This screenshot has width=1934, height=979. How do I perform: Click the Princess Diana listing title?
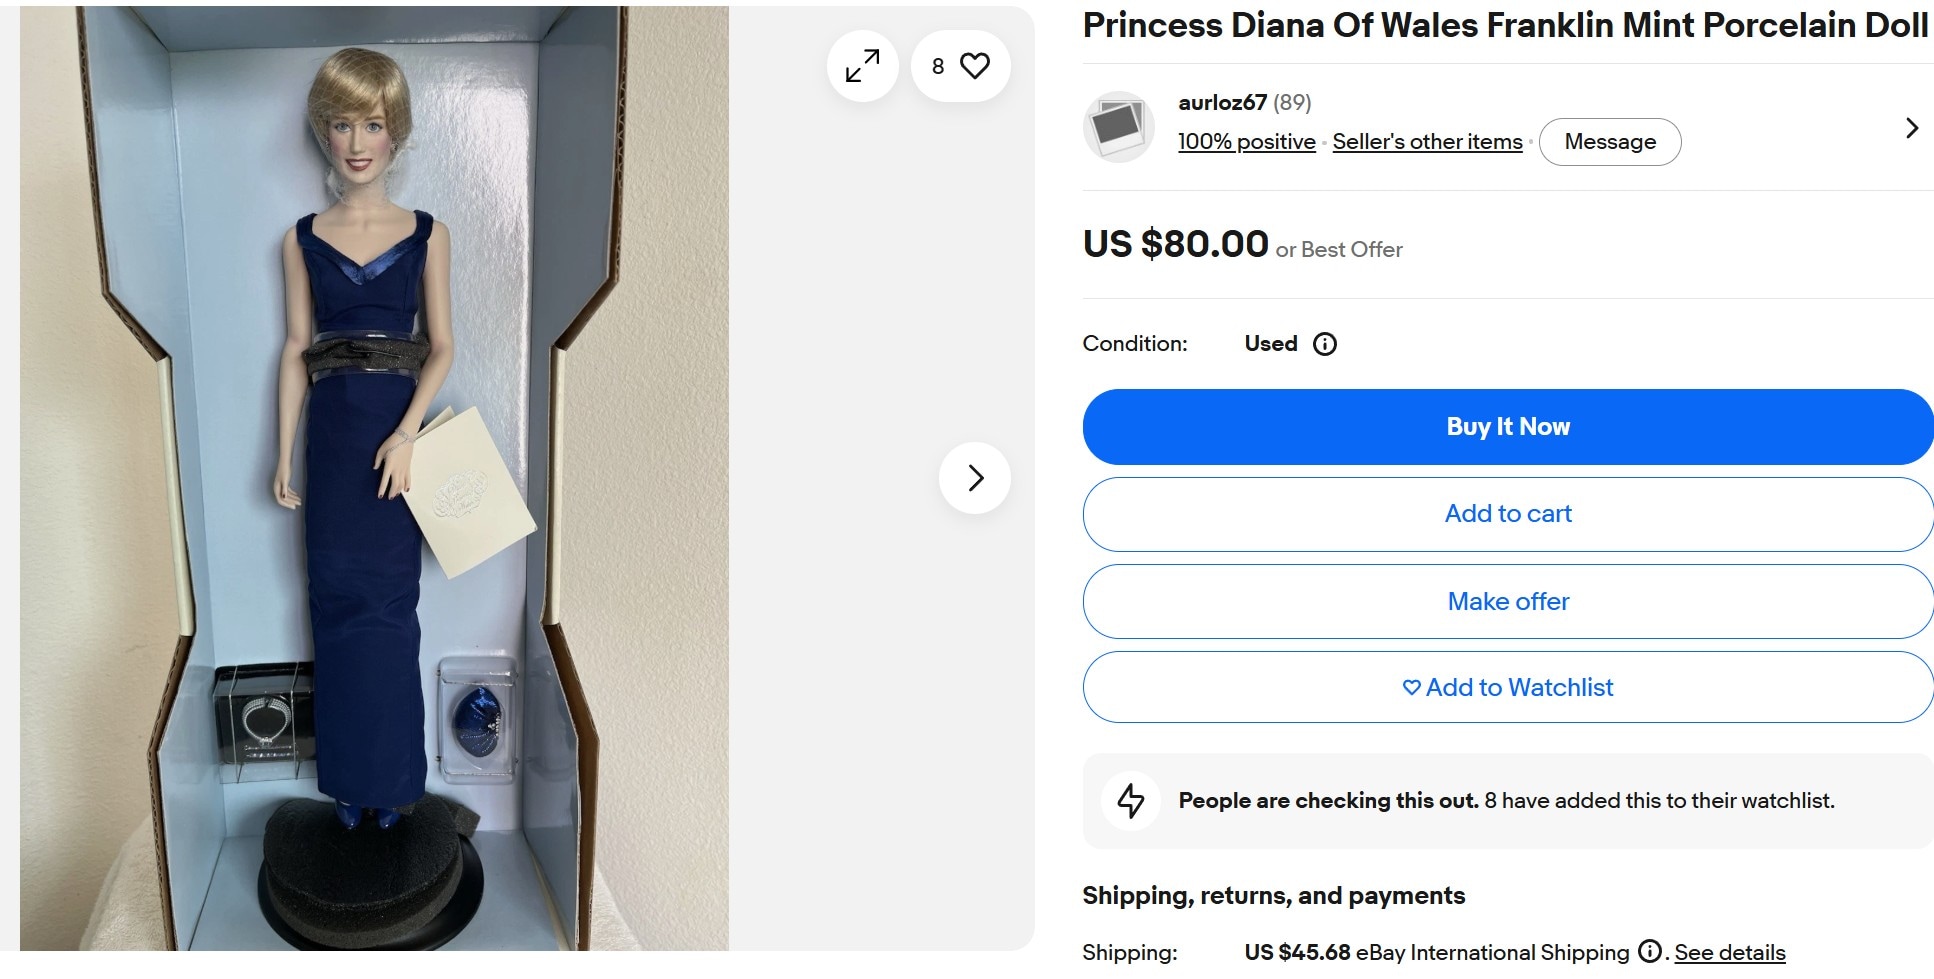tap(1505, 25)
